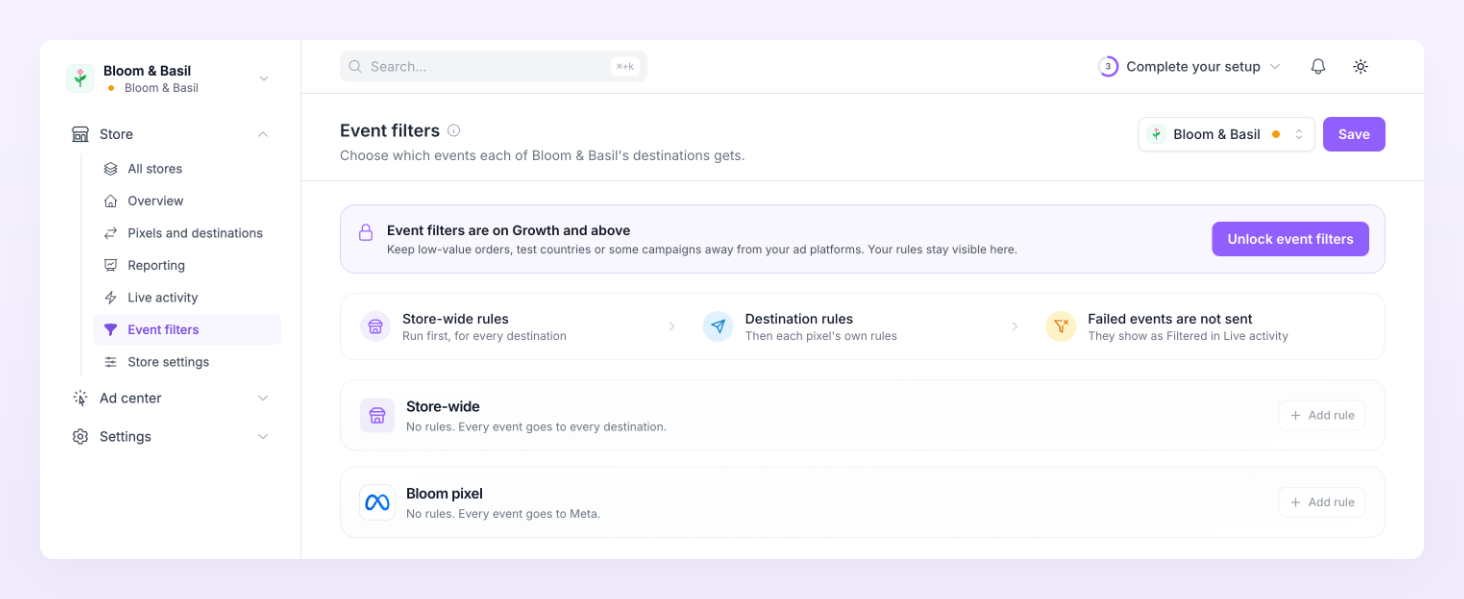Image resolution: width=1464 pixels, height=599 pixels.
Task: Click into the Search field
Action: (493, 67)
